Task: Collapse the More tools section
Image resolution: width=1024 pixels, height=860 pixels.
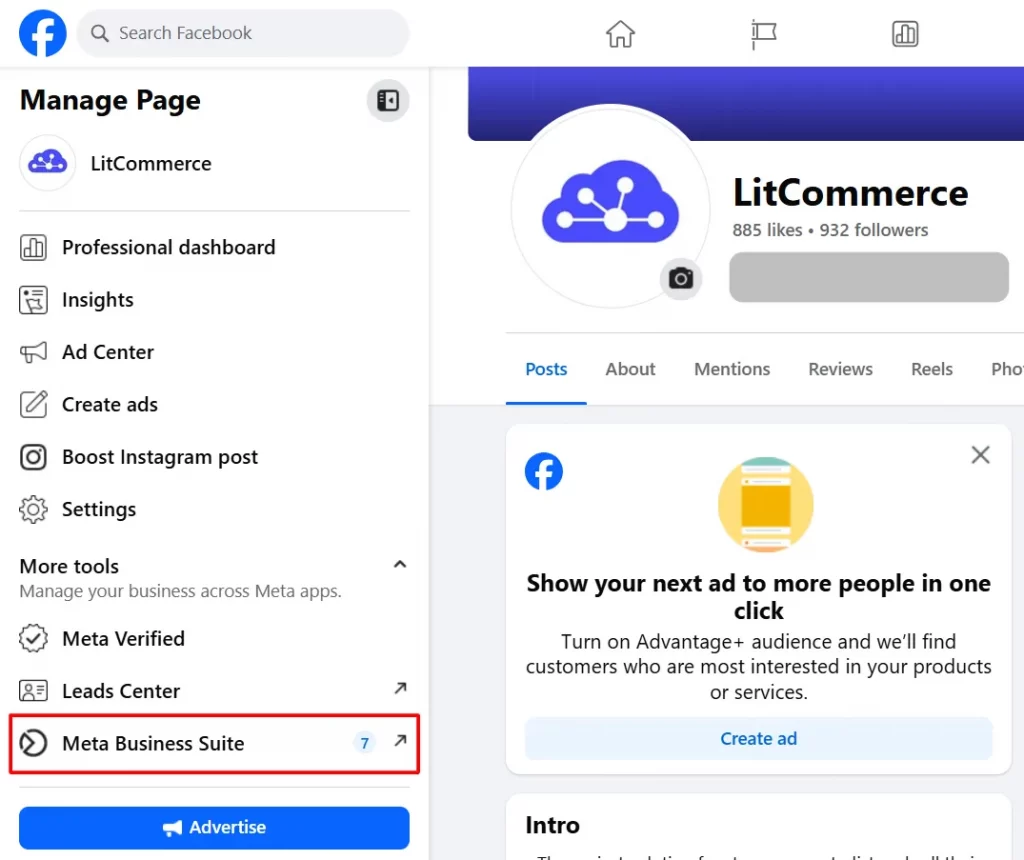Action: pos(400,564)
